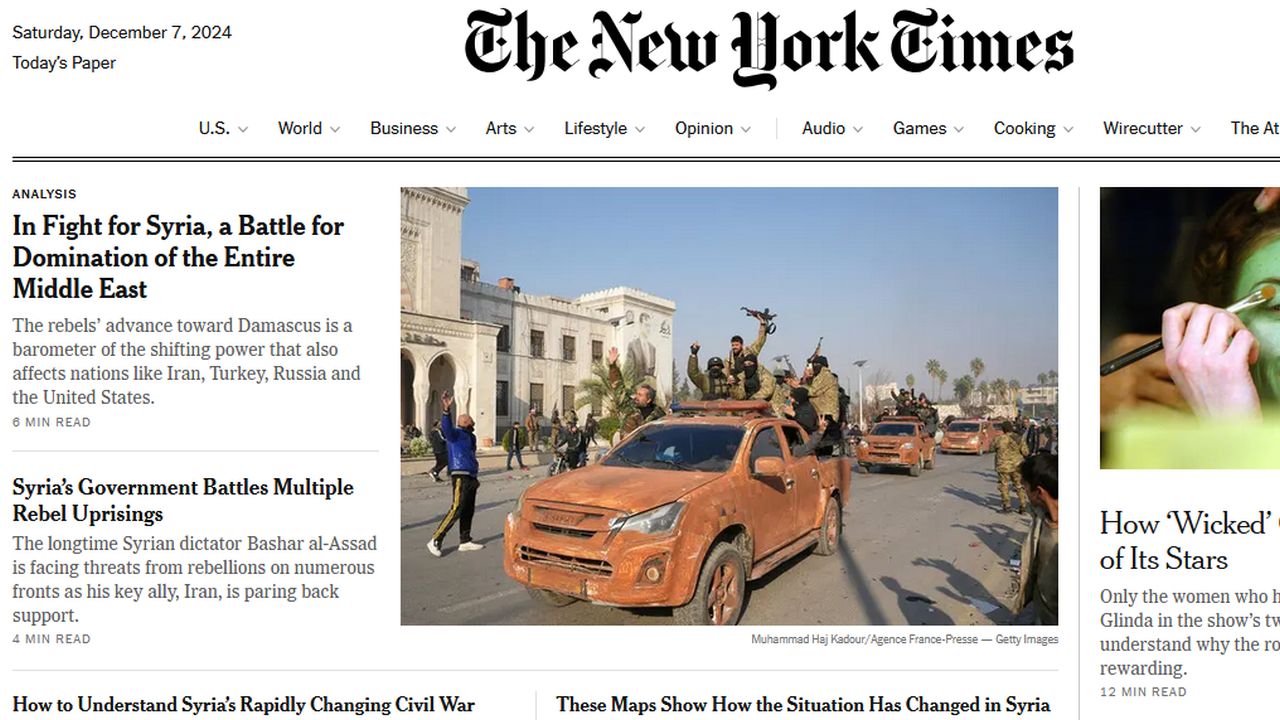Open The Athletic menu item

tap(1255, 128)
